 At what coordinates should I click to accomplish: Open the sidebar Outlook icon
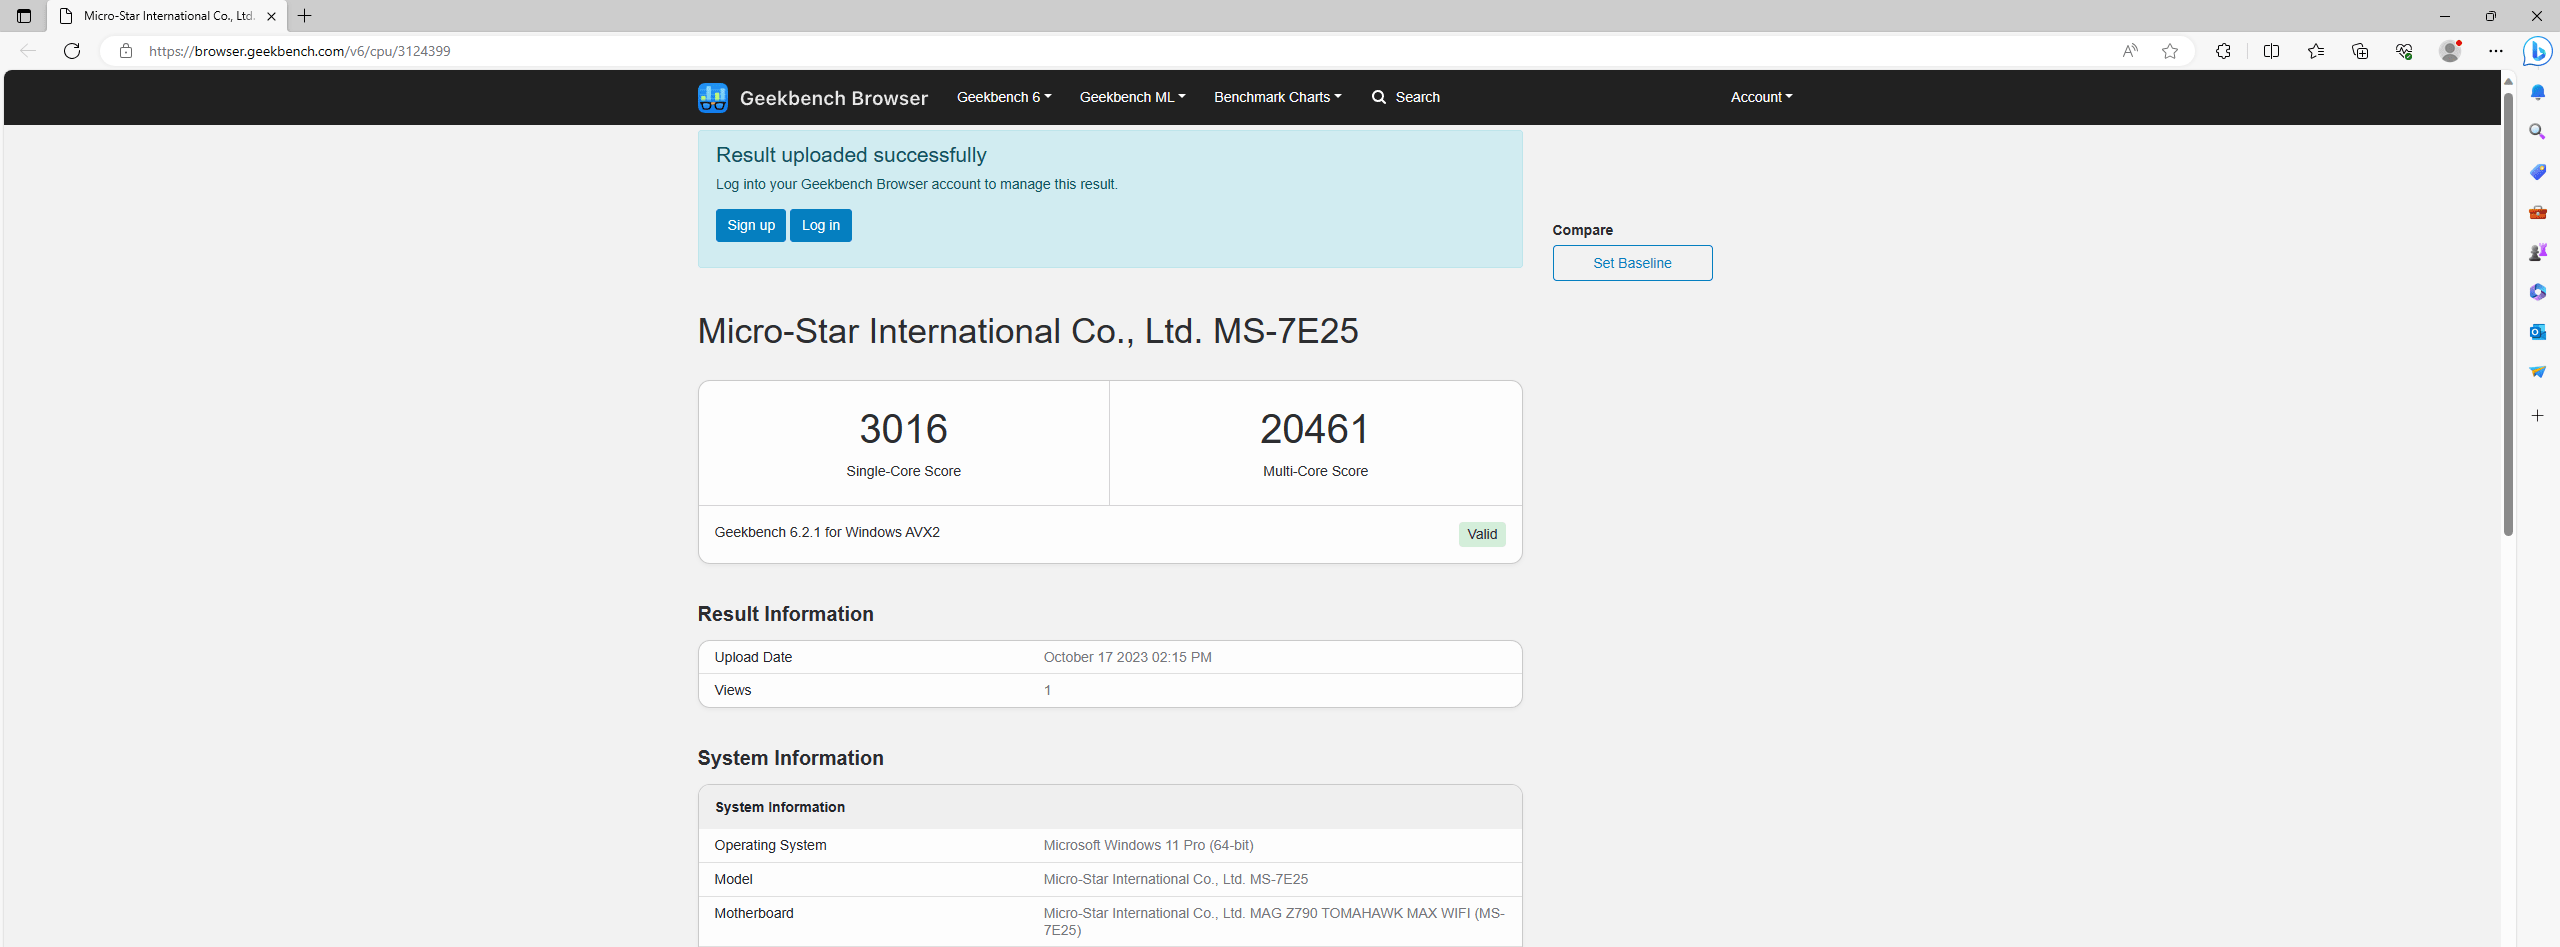[2538, 332]
